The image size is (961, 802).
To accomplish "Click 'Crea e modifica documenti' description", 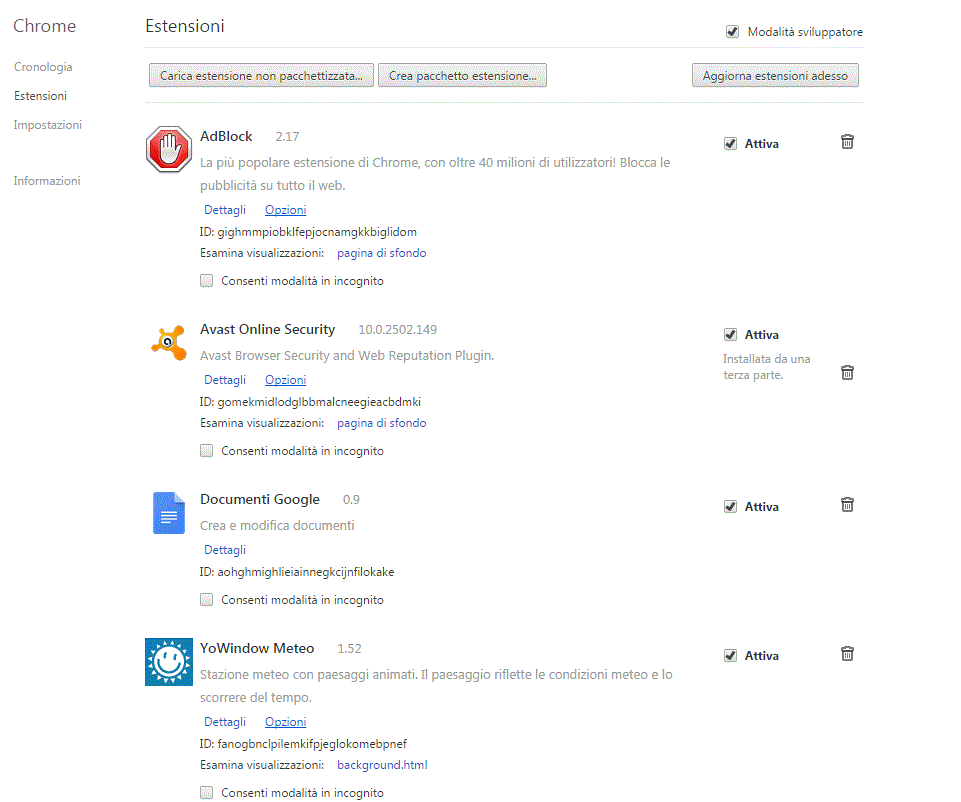I will (277, 526).
